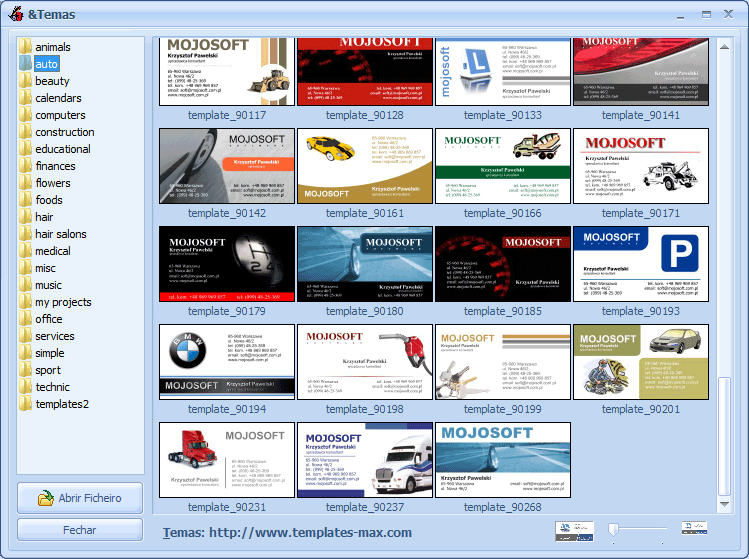Select thumbnail template_90193 parking sign
The height and width of the screenshot is (559, 749).
[641, 264]
